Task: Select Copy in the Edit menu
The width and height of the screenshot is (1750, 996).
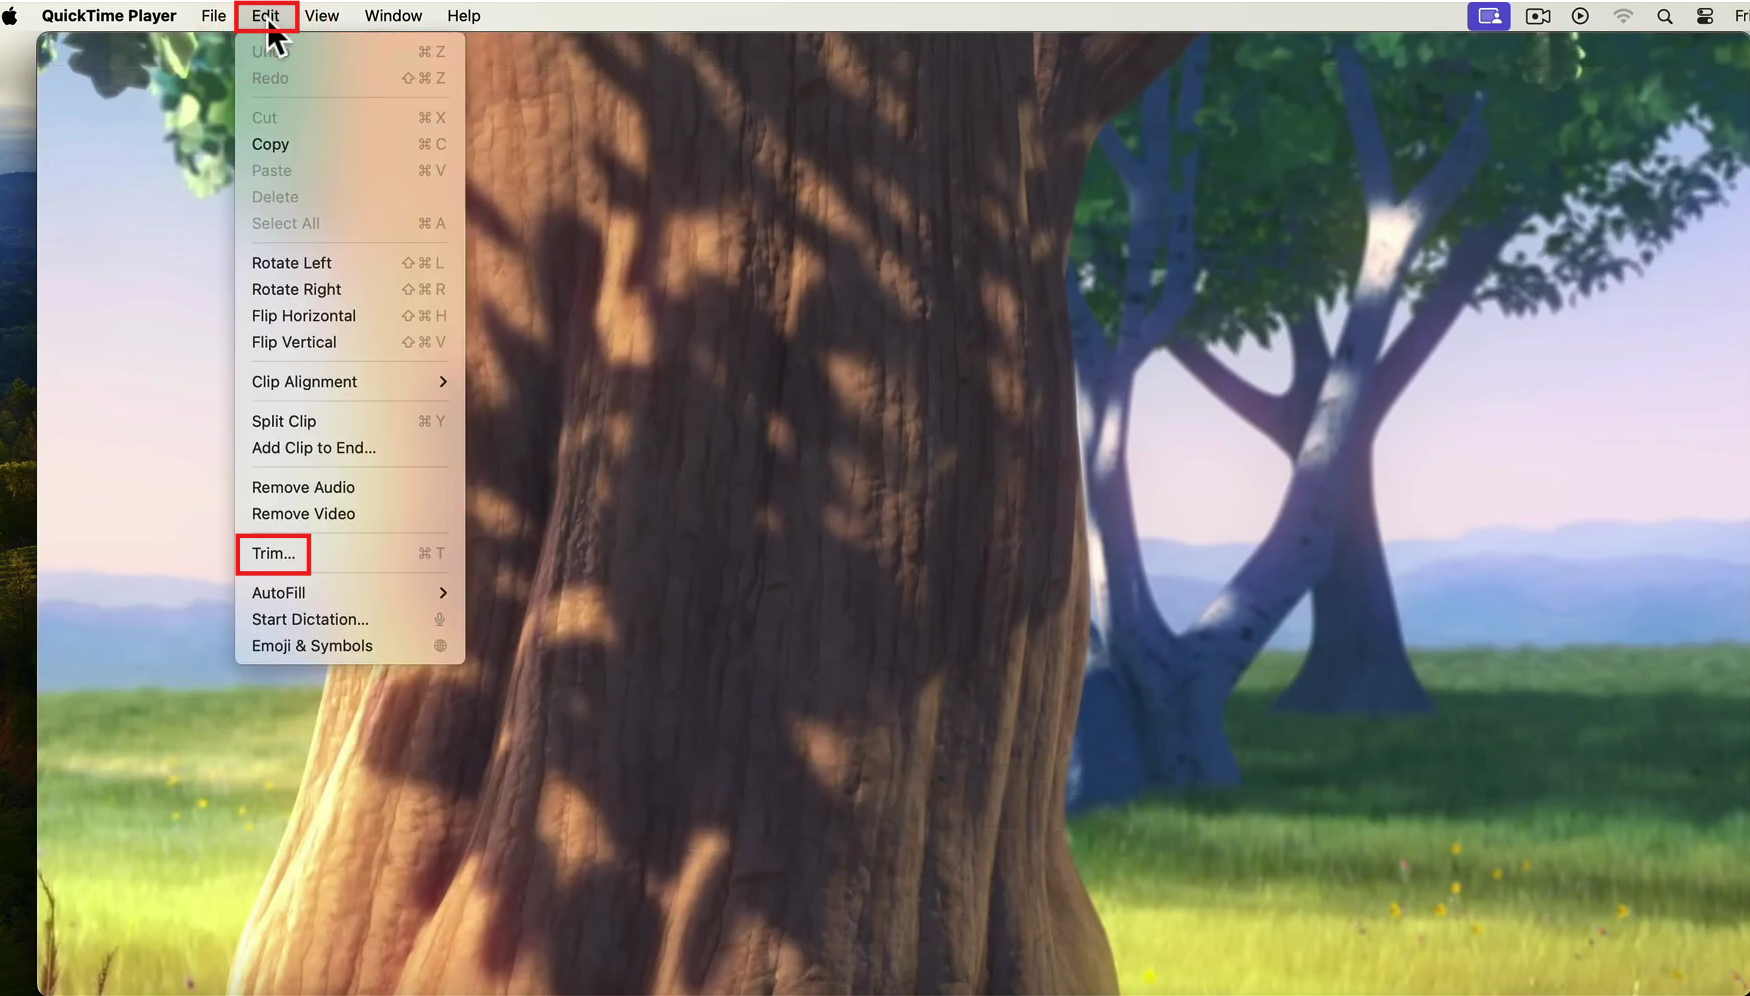Action: pyautogui.click(x=349, y=144)
